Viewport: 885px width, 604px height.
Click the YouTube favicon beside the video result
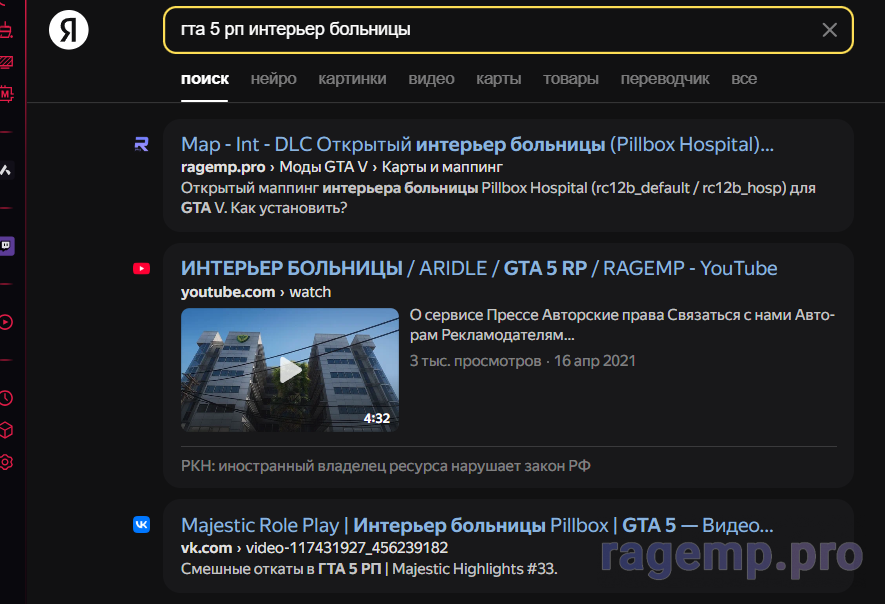pyautogui.click(x=141, y=268)
